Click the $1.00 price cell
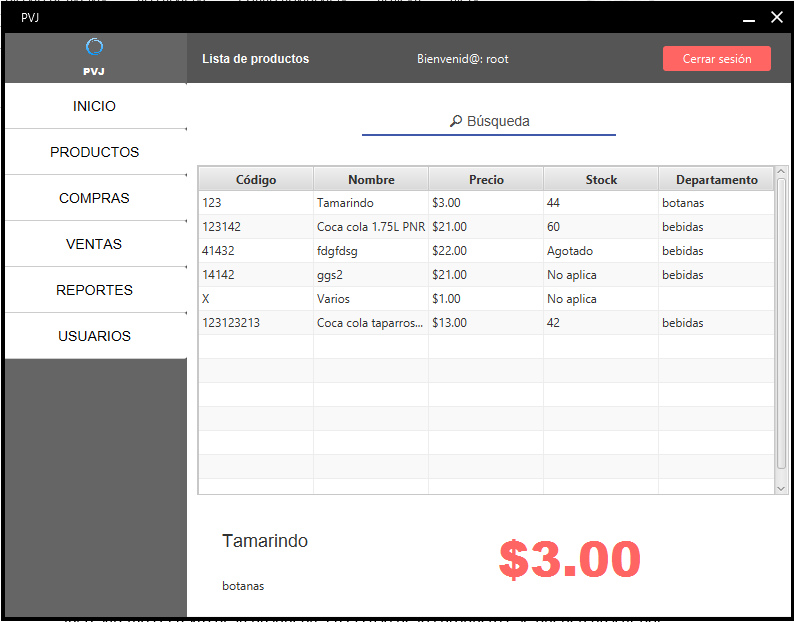Image resolution: width=794 pixels, height=622 pixels. 486,298
